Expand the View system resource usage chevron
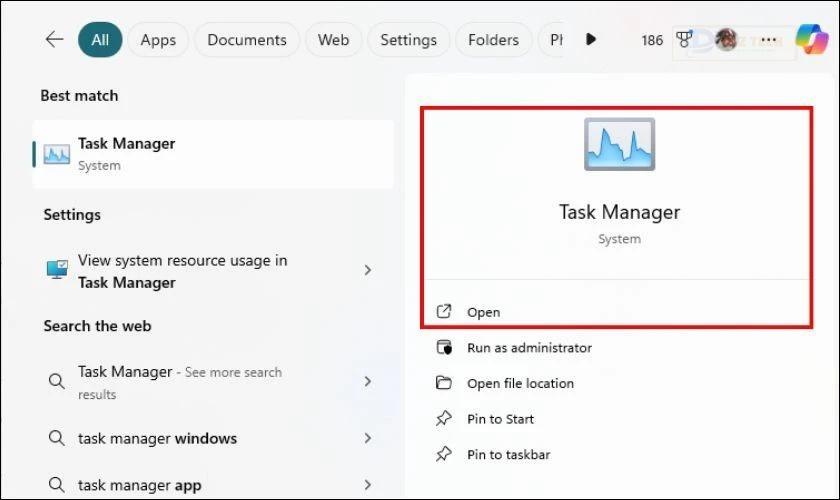 pyautogui.click(x=368, y=270)
